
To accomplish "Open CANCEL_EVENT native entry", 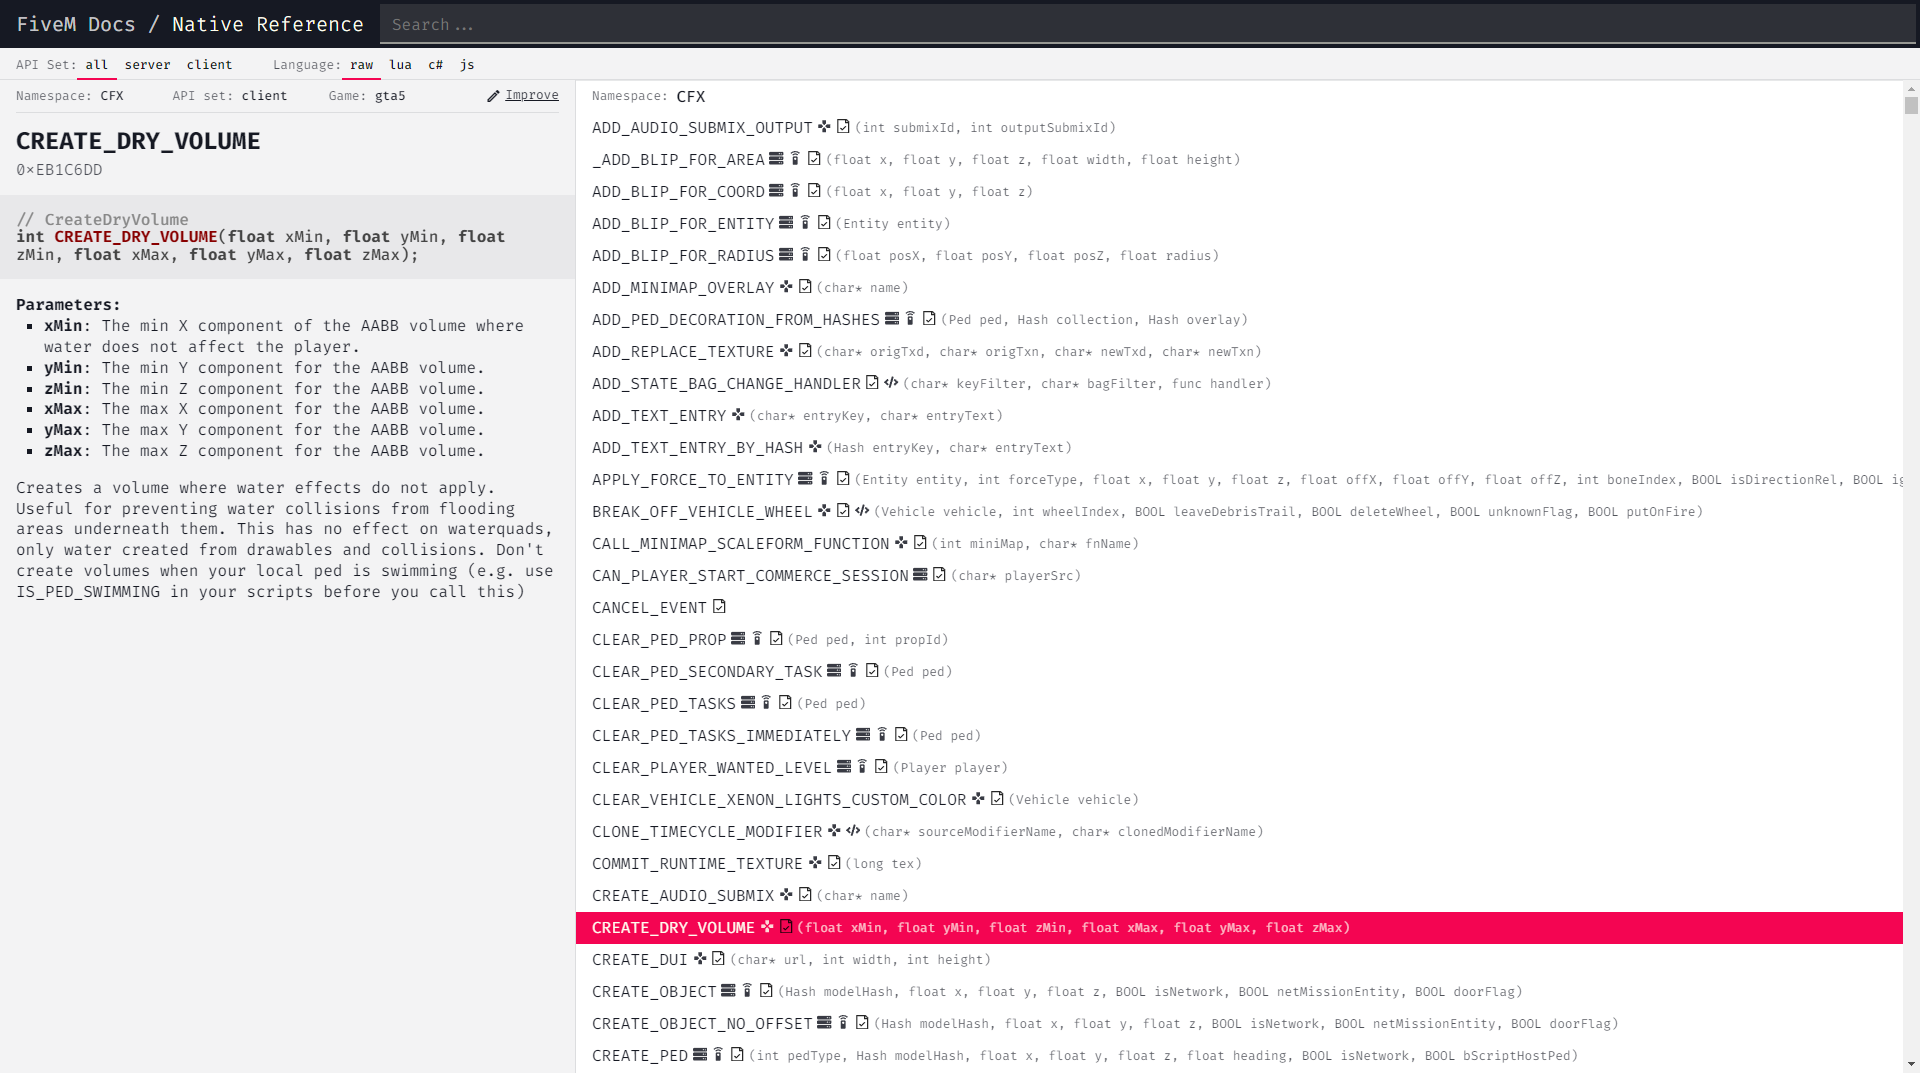I will [x=649, y=608].
